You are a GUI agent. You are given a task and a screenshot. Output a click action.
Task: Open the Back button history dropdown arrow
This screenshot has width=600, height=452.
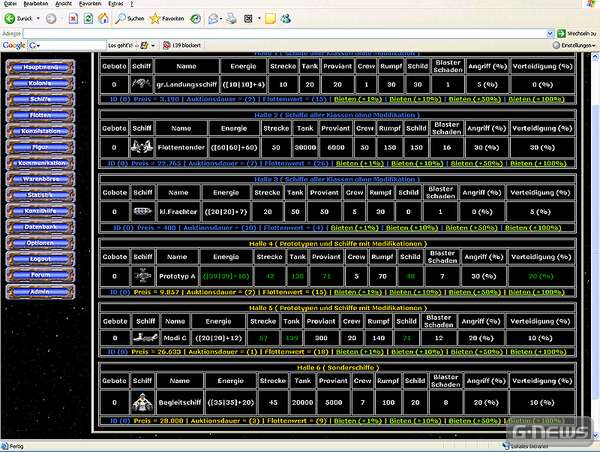(38, 18)
